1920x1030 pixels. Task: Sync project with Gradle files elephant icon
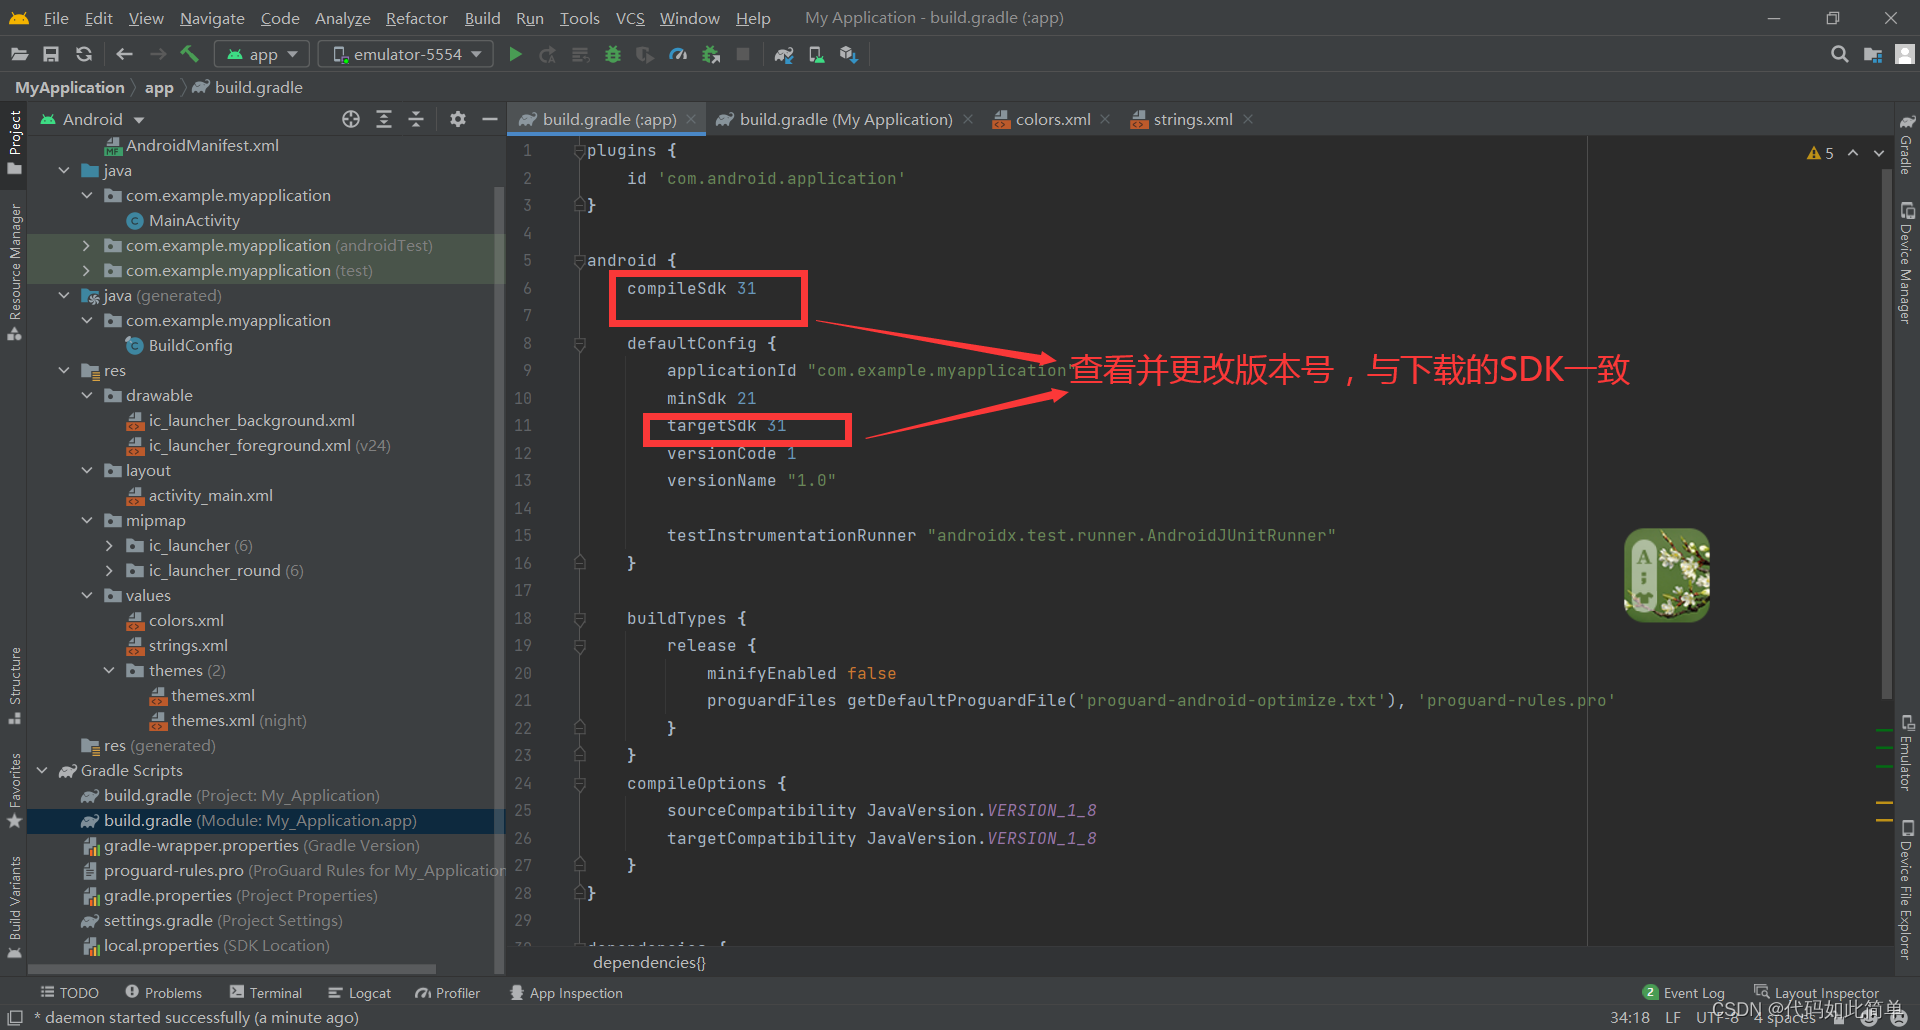click(784, 54)
